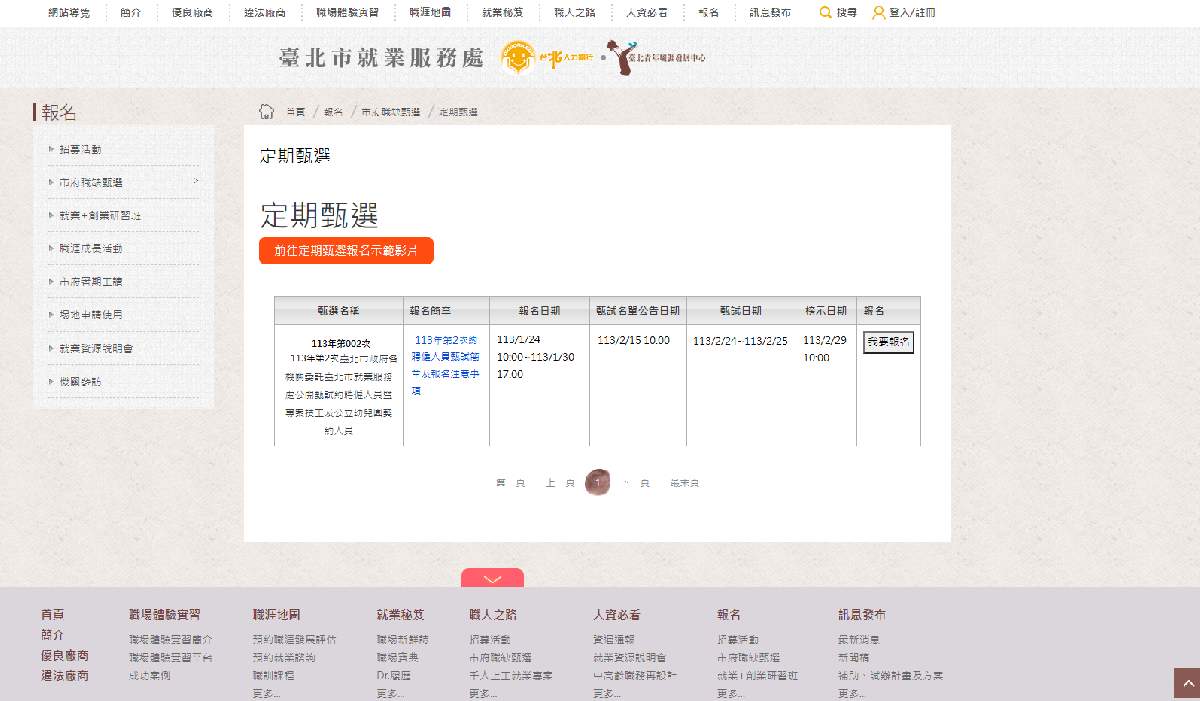The width and height of the screenshot is (1200, 701).
Task: Click the orange 前往定期甄選報名示範影片 button
Action: [346, 251]
